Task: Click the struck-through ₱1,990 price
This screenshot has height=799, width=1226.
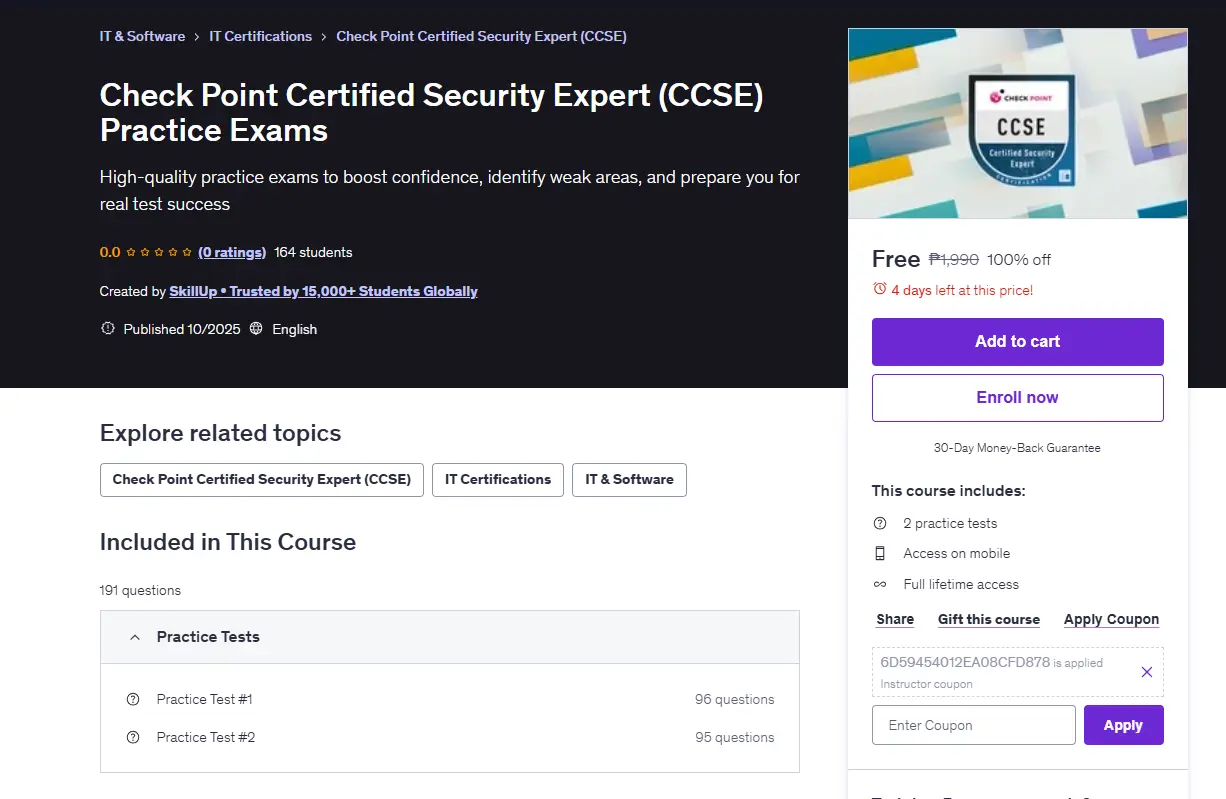Action: click(x=954, y=259)
